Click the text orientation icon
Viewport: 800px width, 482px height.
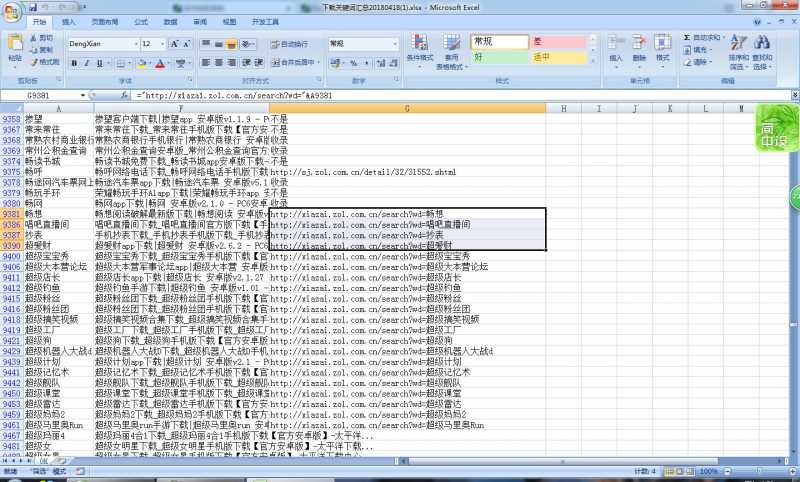point(247,44)
